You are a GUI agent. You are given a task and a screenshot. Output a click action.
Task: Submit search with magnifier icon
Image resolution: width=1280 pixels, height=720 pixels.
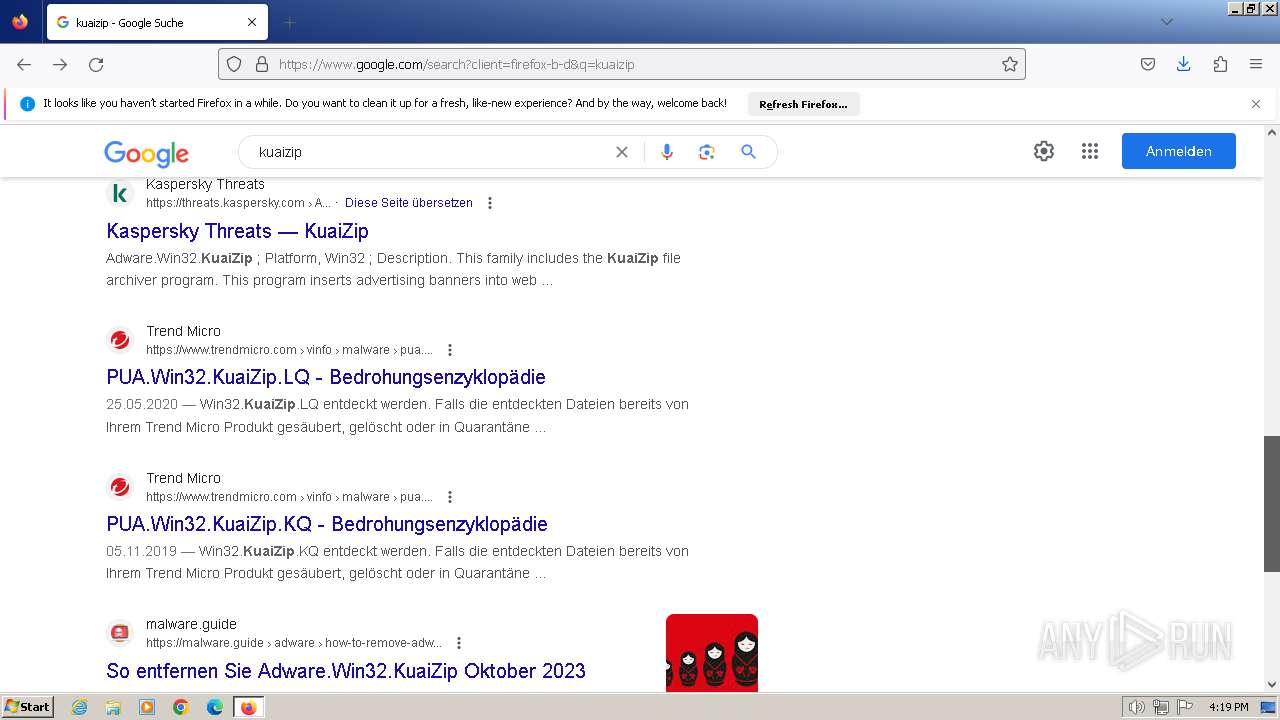pos(748,152)
